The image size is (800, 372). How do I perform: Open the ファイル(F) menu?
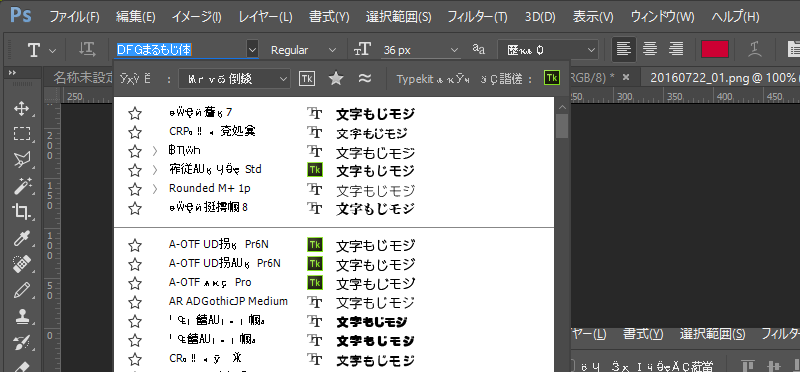pos(74,17)
